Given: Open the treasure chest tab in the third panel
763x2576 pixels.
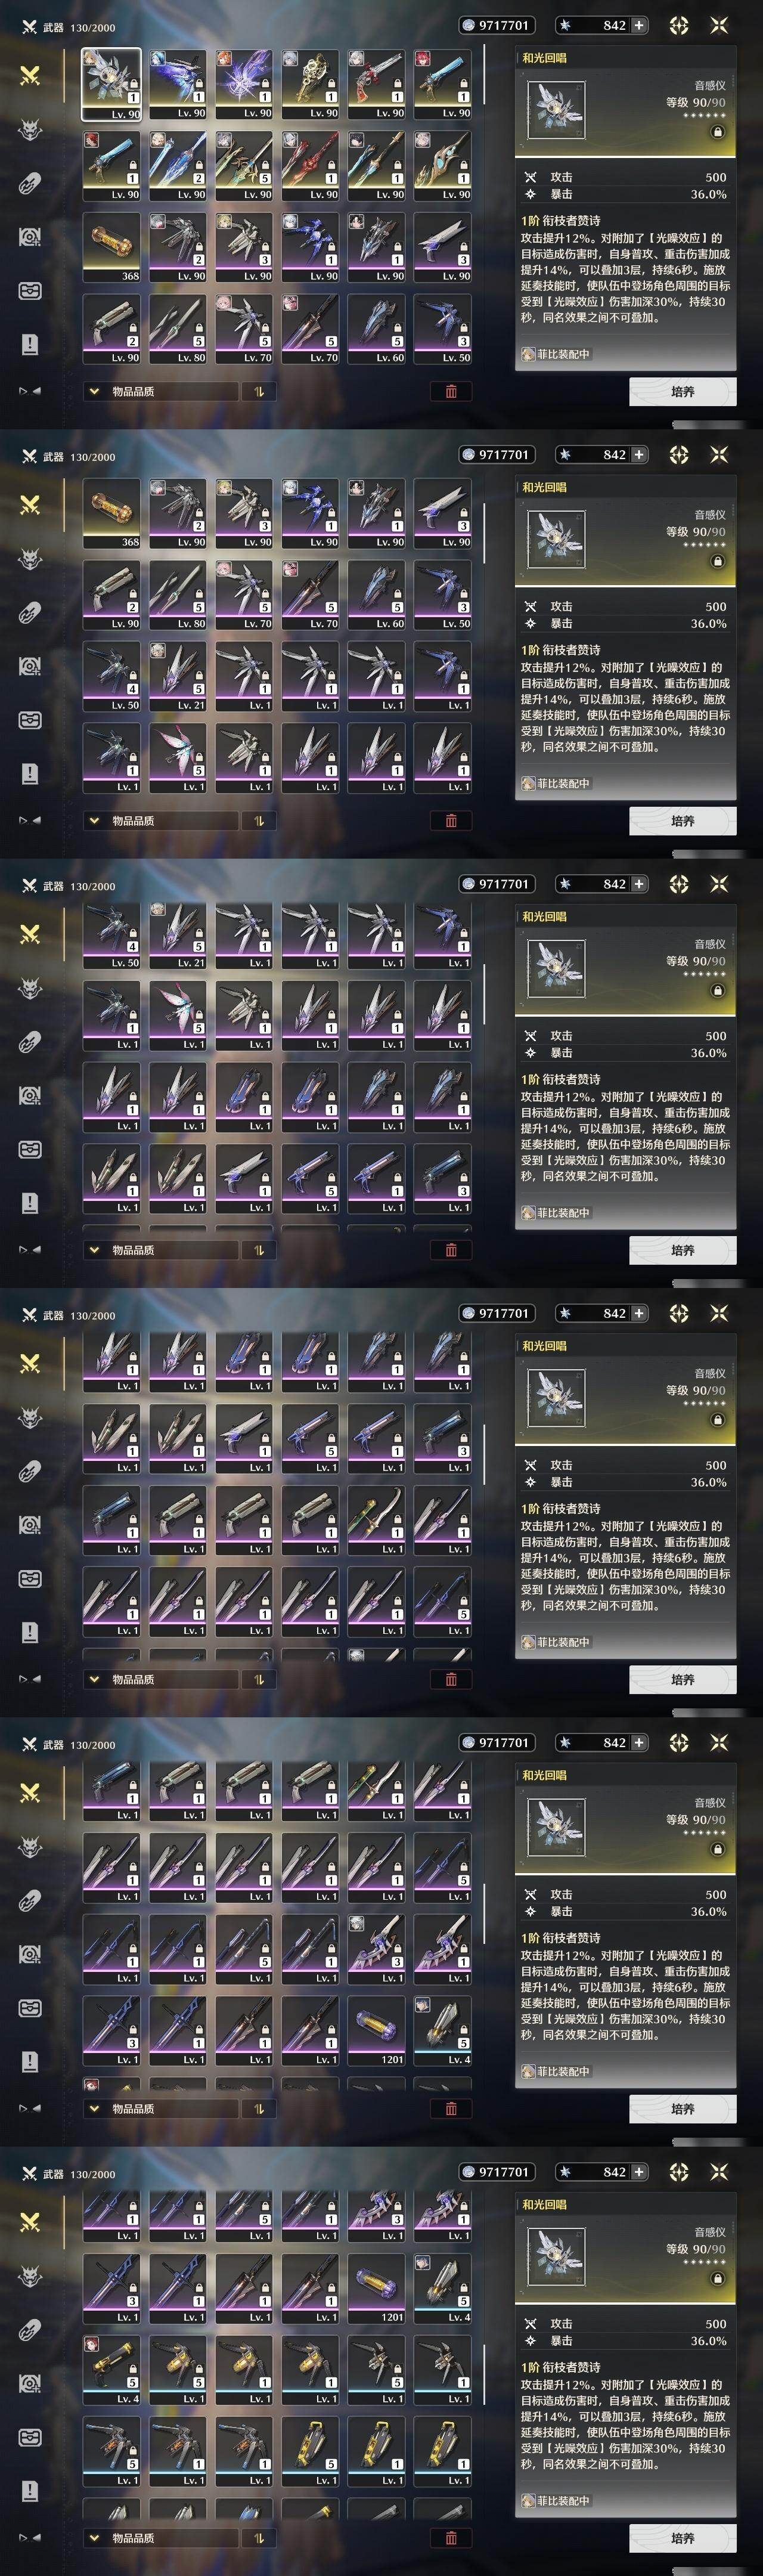Looking at the screenshot, I should tap(30, 1150).
